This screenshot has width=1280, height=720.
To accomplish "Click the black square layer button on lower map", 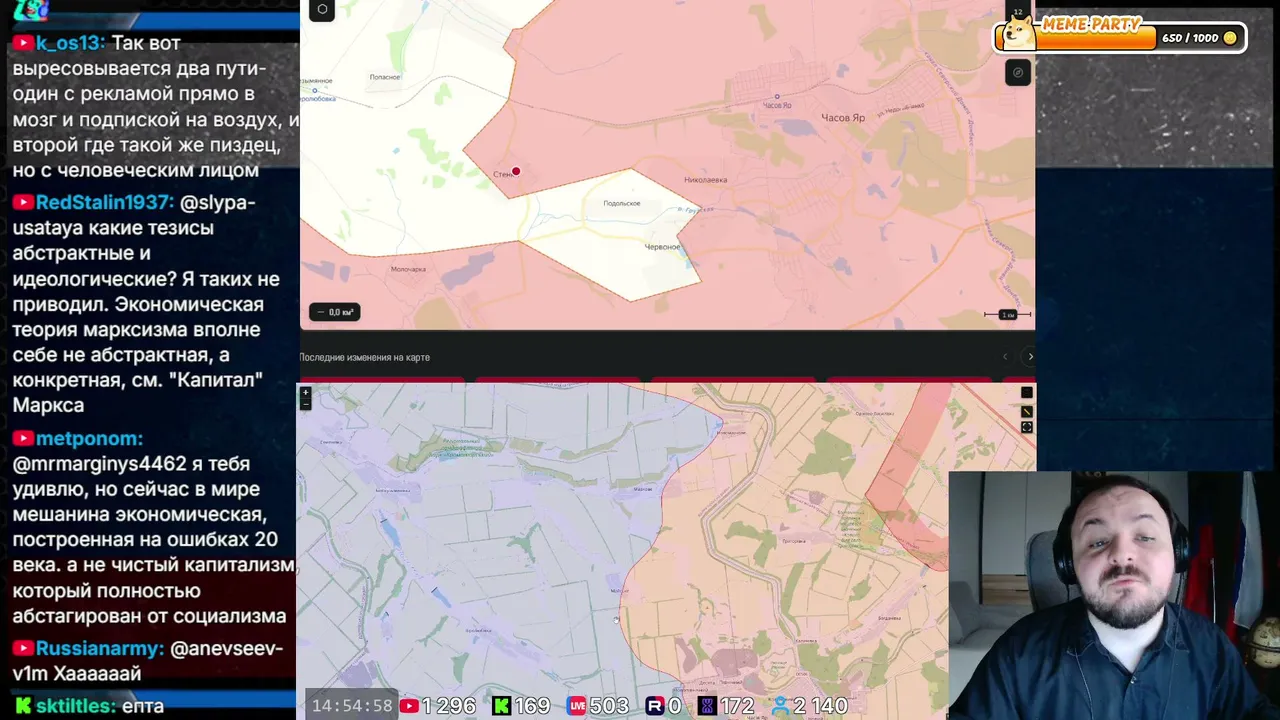I will click(x=1027, y=393).
